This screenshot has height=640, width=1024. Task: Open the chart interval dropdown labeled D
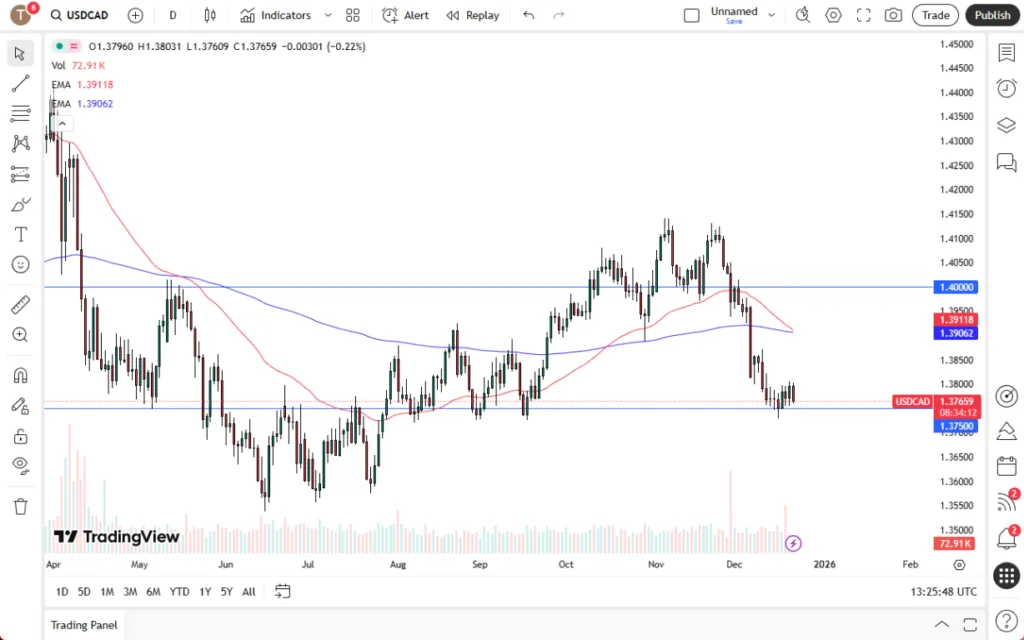(x=172, y=15)
